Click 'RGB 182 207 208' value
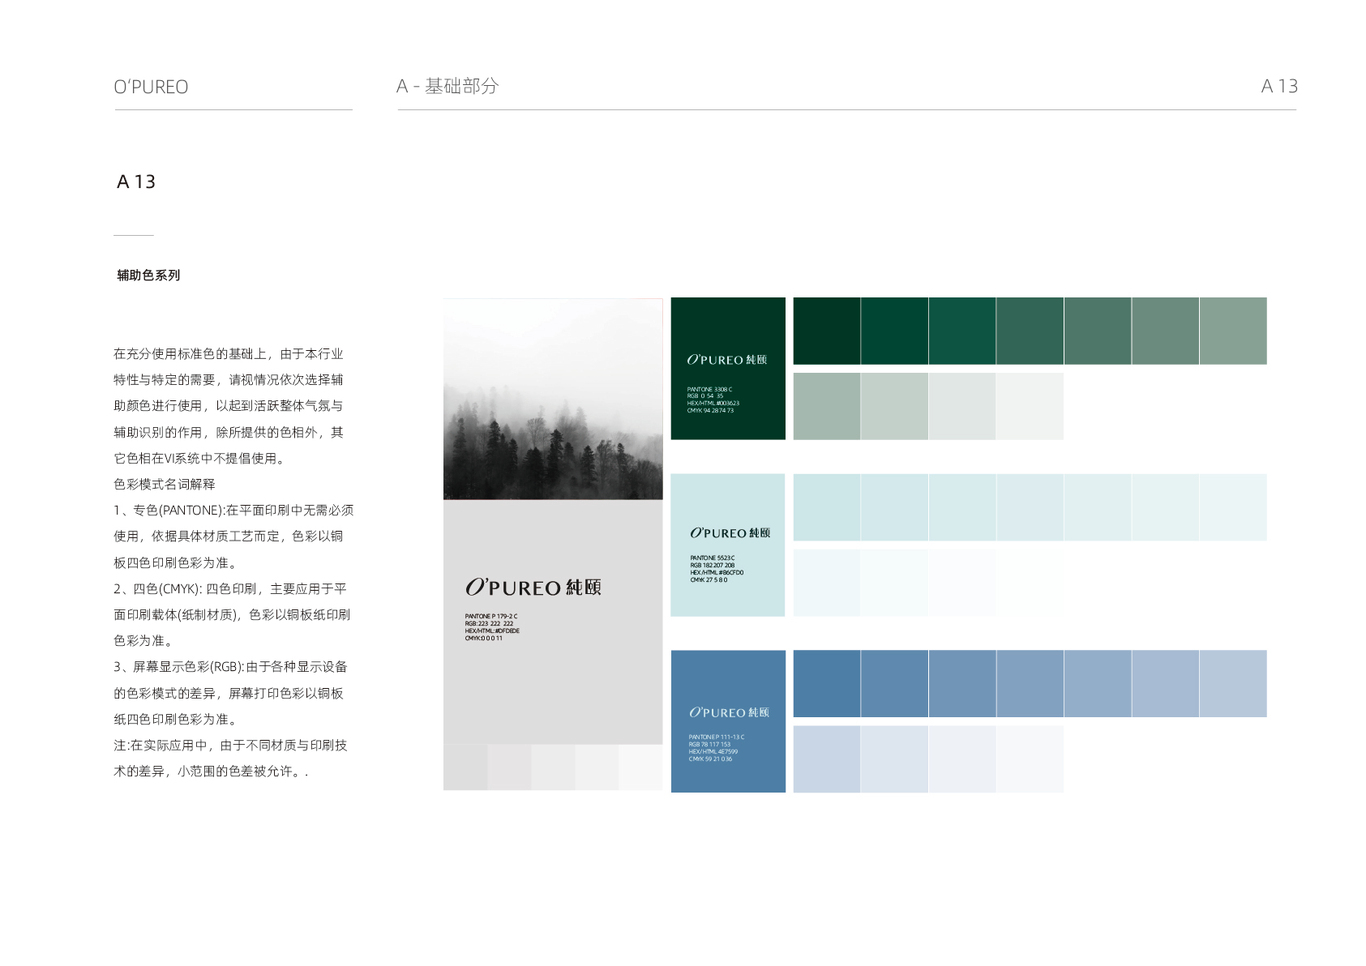 (712, 565)
